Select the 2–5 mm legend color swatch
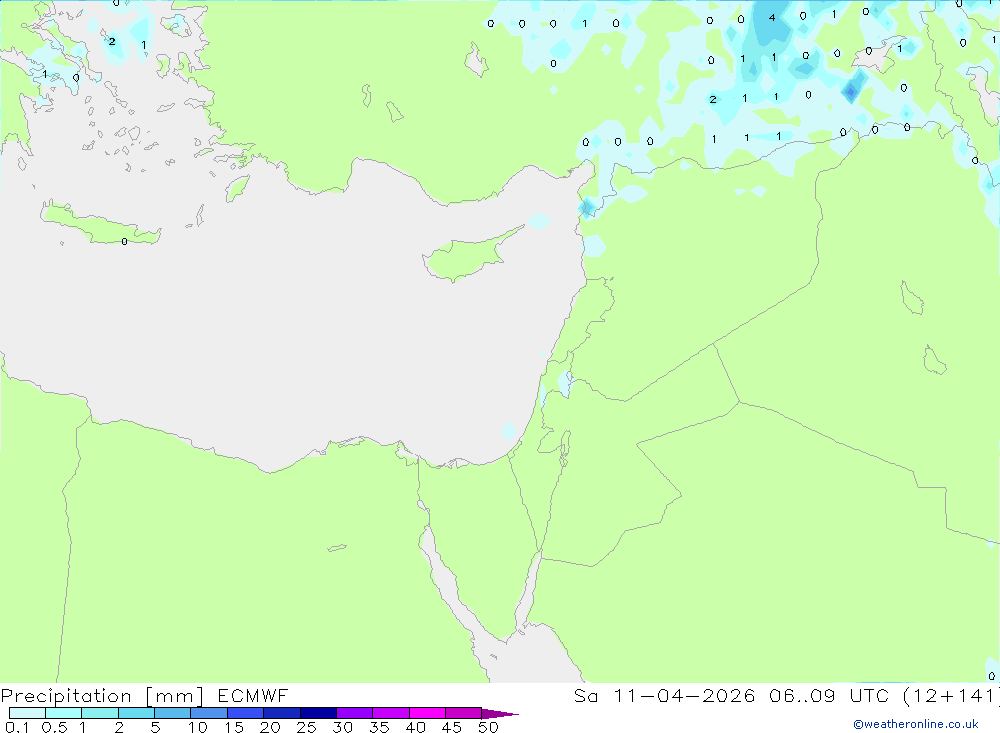1000x733 pixels. pos(136,713)
